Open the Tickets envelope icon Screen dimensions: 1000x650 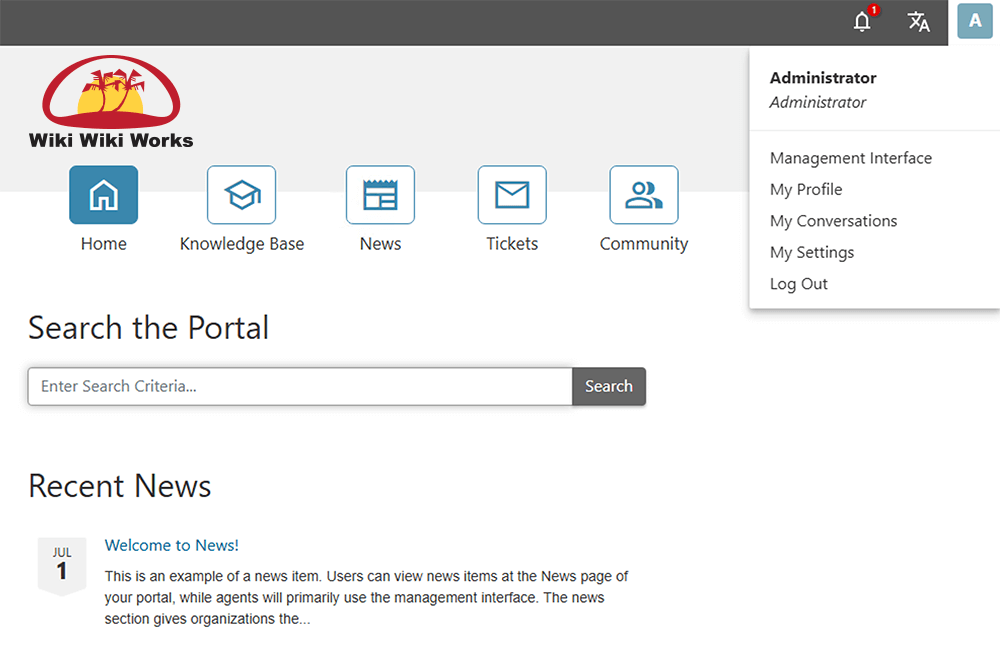pos(512,195)
